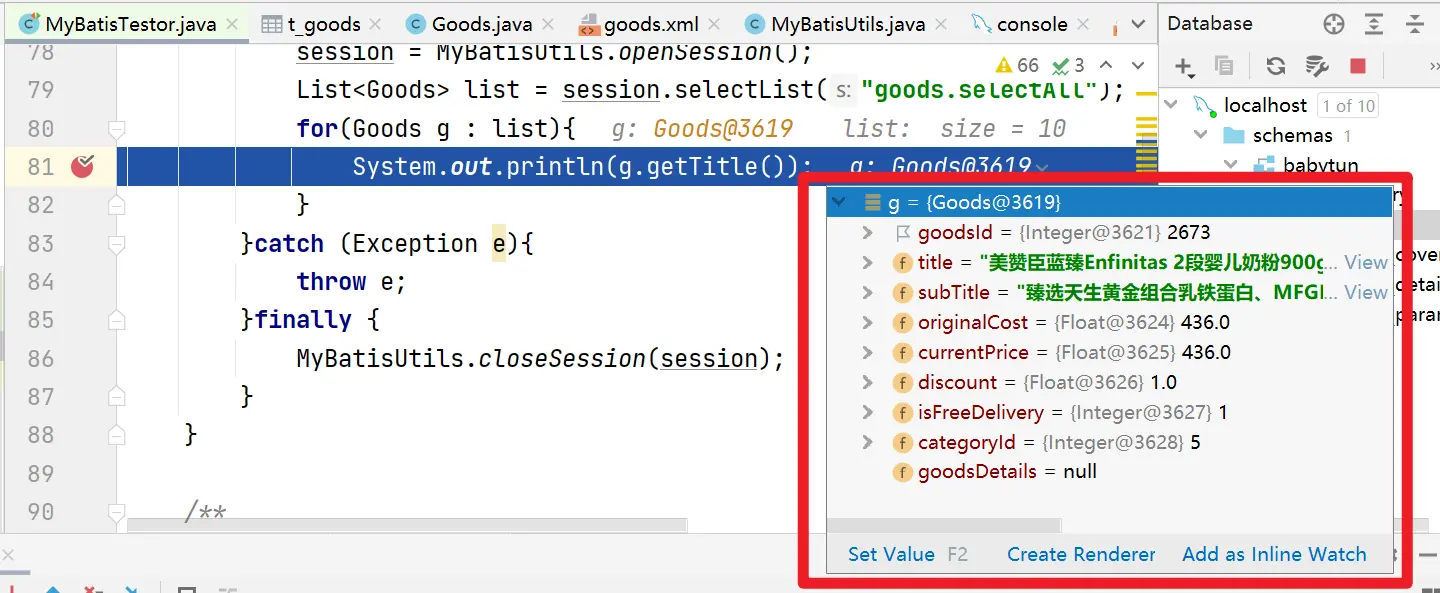Open inline g: Goods@3619 hint dropdown arrow
This screenshot has width=1440, height=593.
(x=1043, y=168)
